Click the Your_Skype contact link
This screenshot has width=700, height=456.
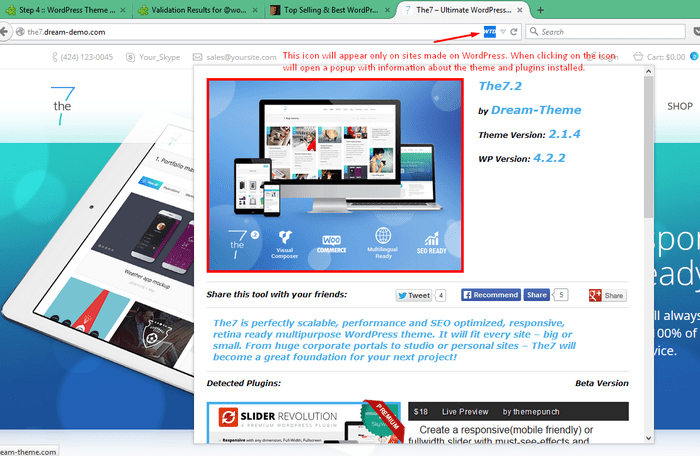pyautogui.click(x=159, y=57)
